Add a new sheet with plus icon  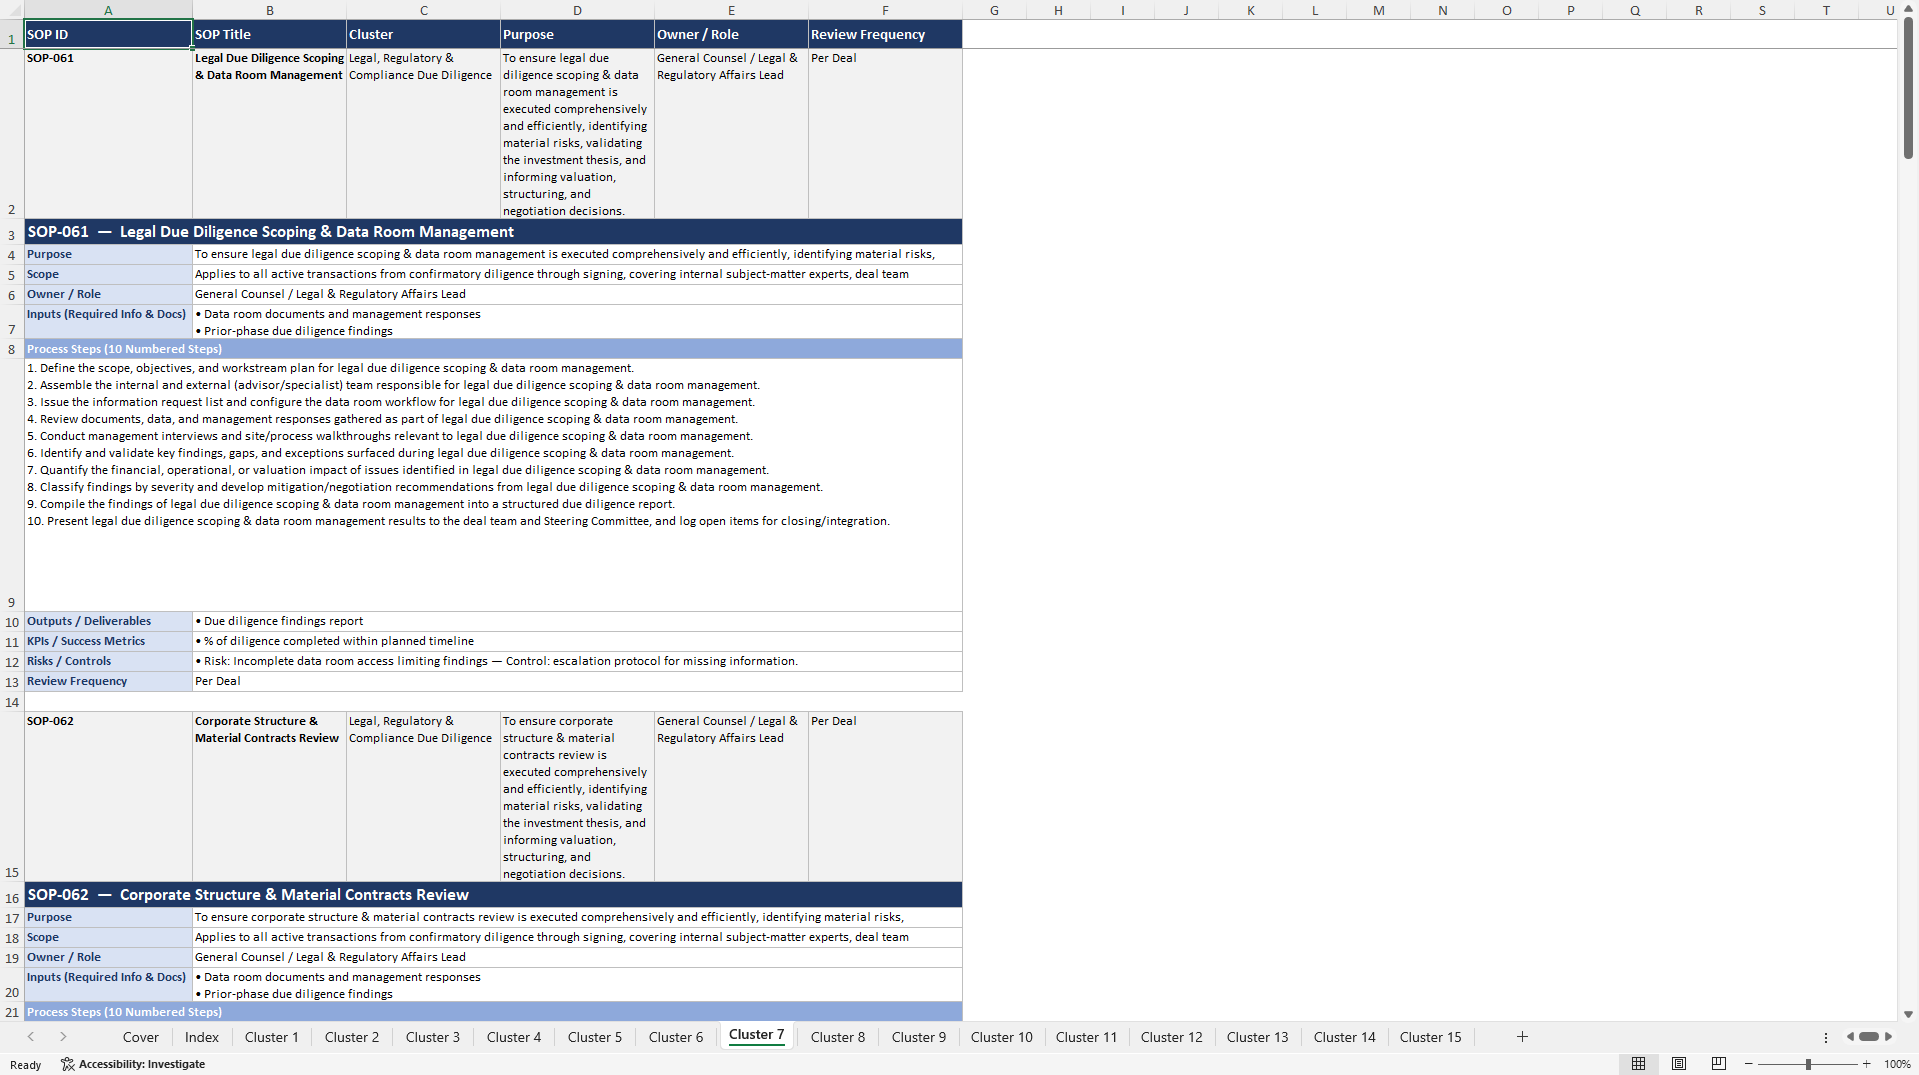coord(1522,1037)
